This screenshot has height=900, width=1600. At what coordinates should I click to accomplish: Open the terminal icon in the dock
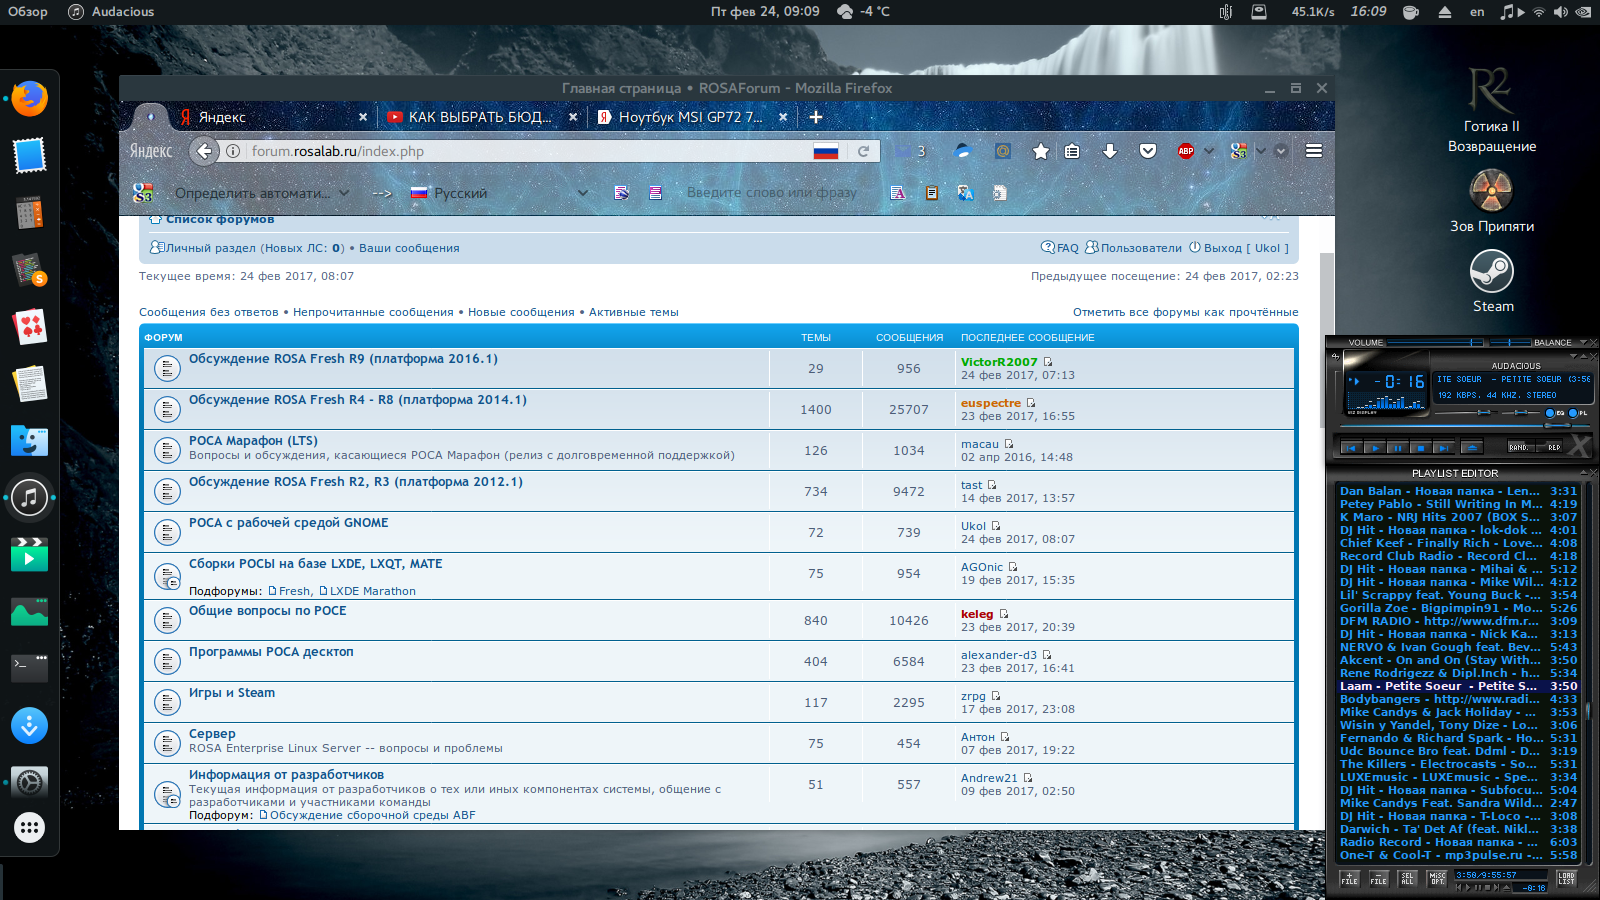[29, 668]
